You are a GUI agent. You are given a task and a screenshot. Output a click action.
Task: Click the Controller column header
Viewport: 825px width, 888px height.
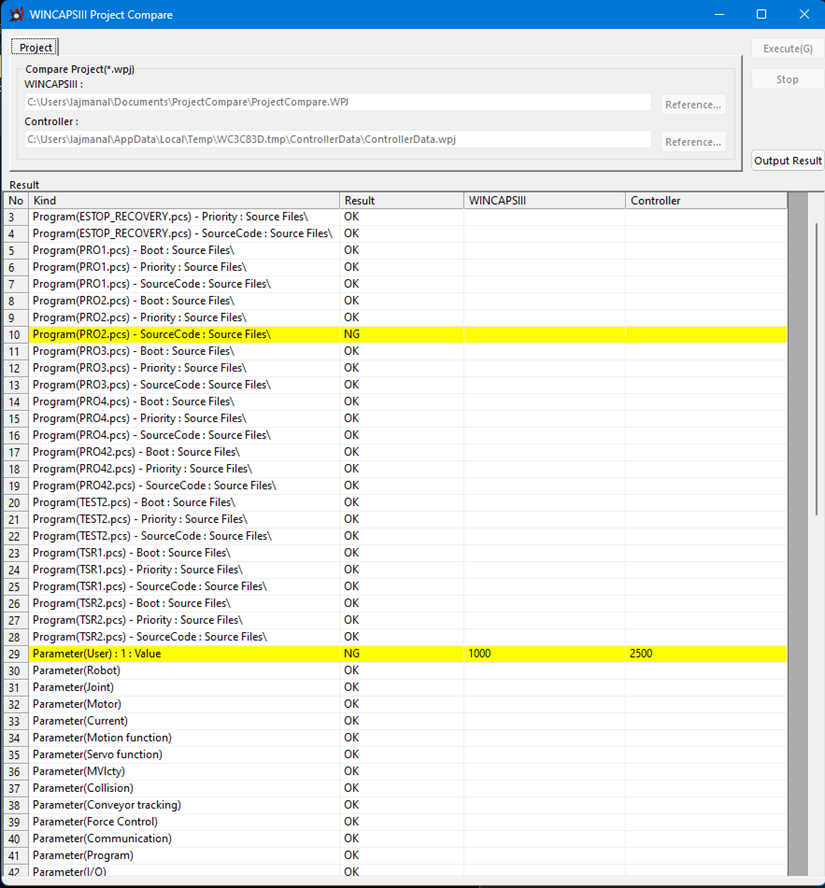click(706, 200)
